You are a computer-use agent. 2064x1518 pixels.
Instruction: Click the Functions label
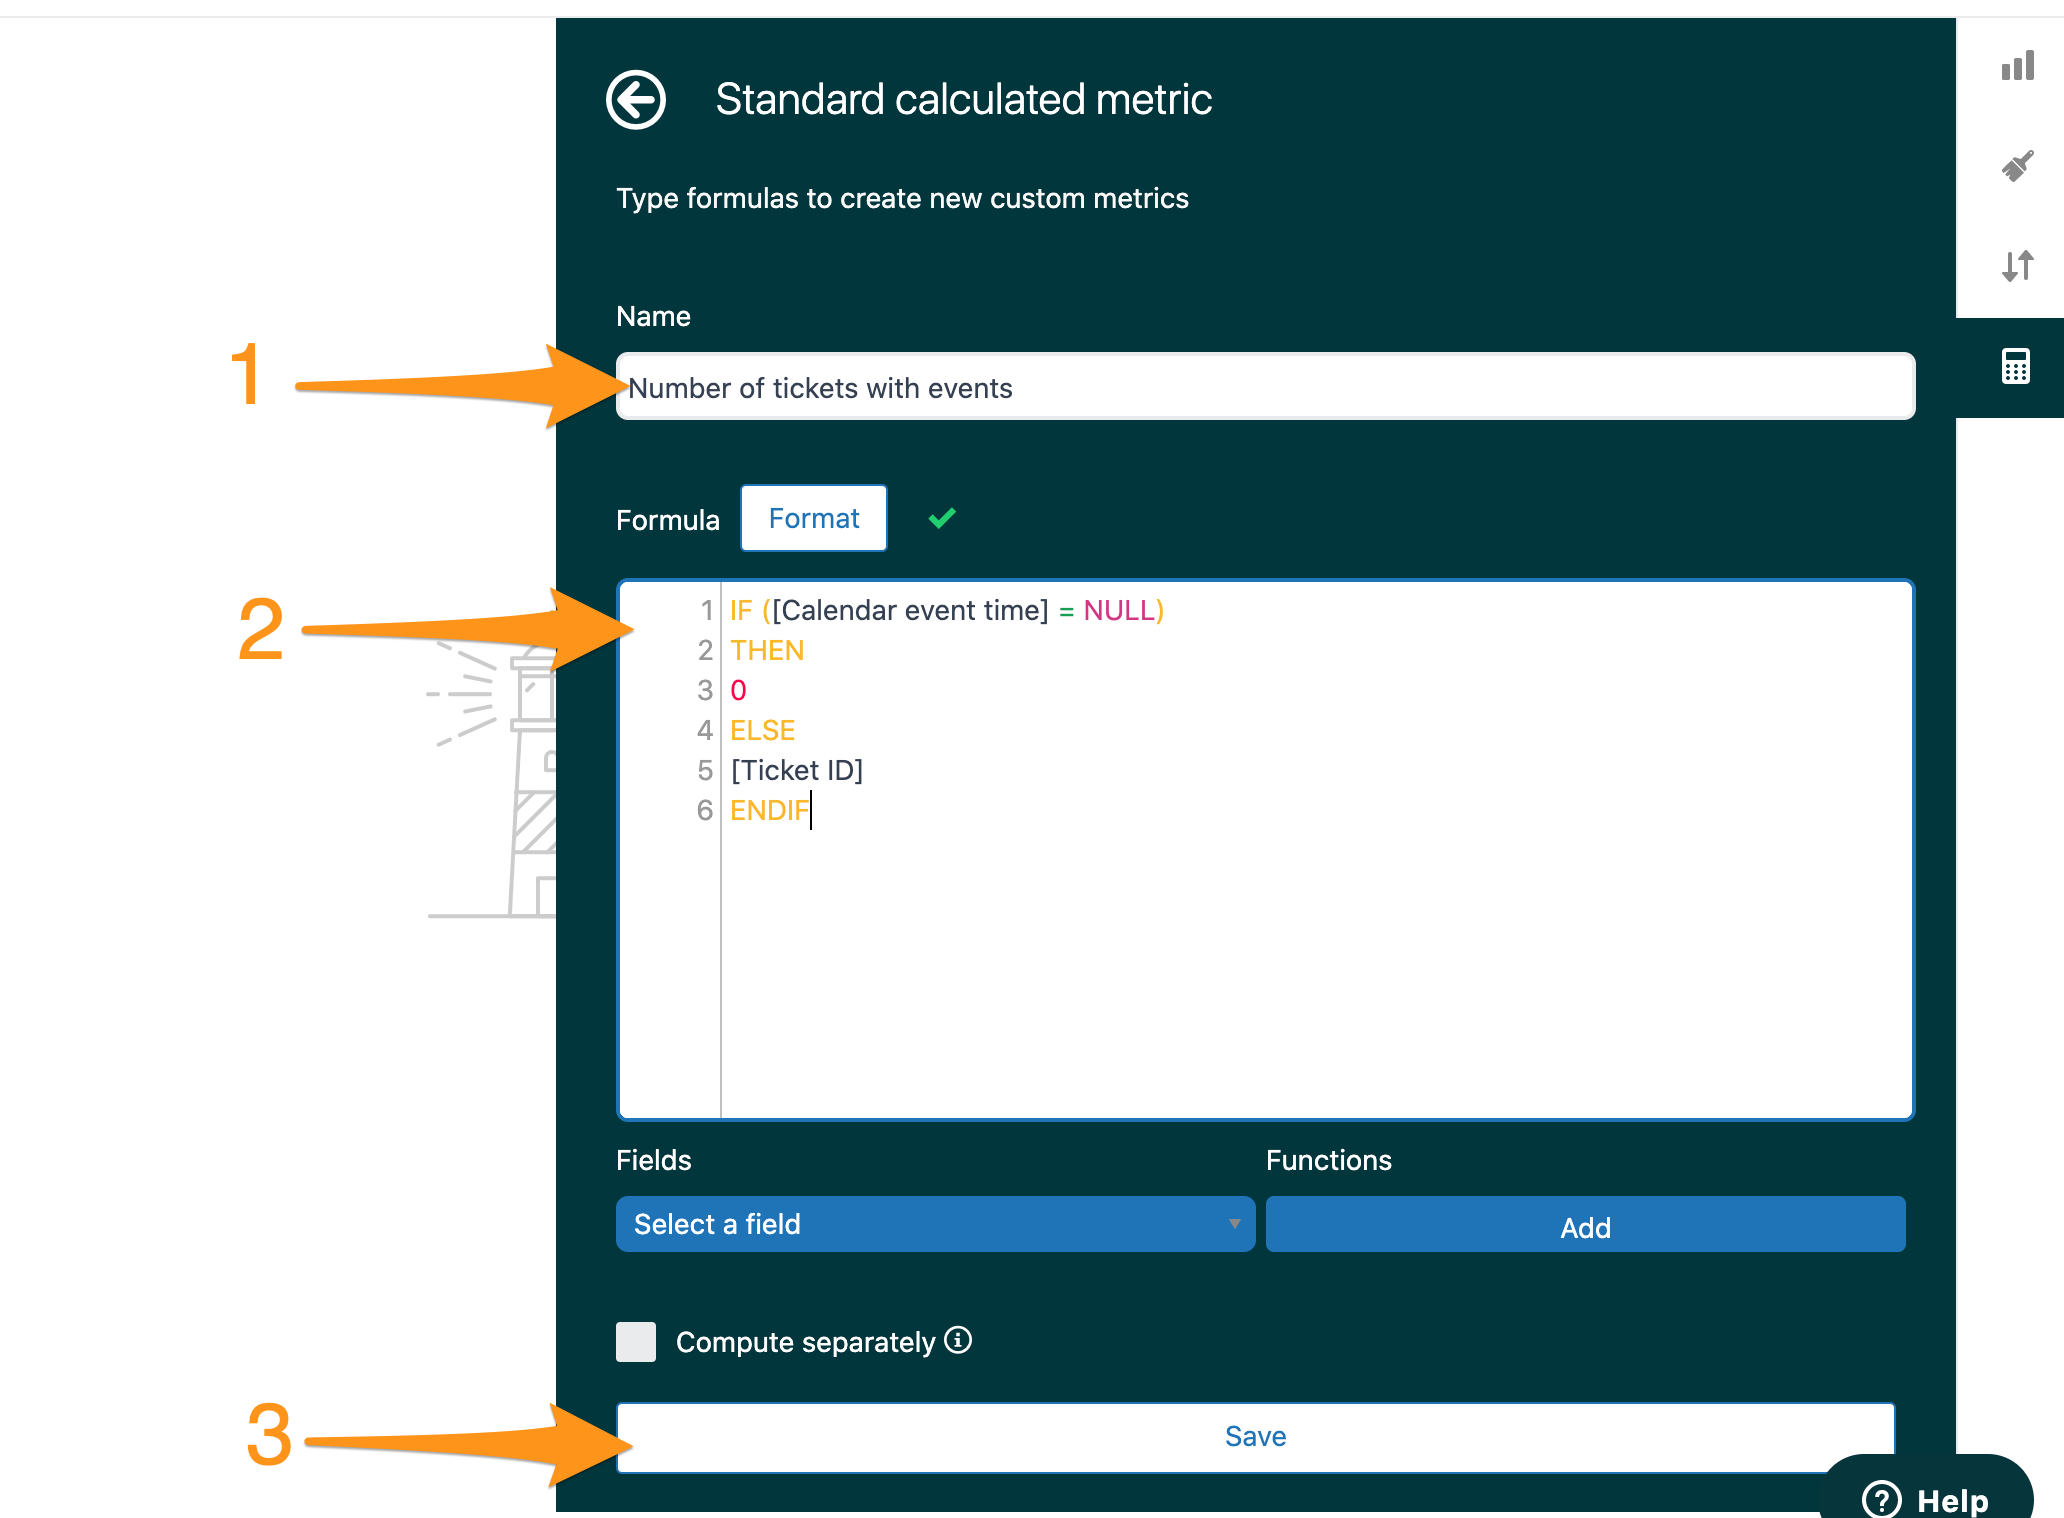click(1329, 1160)
